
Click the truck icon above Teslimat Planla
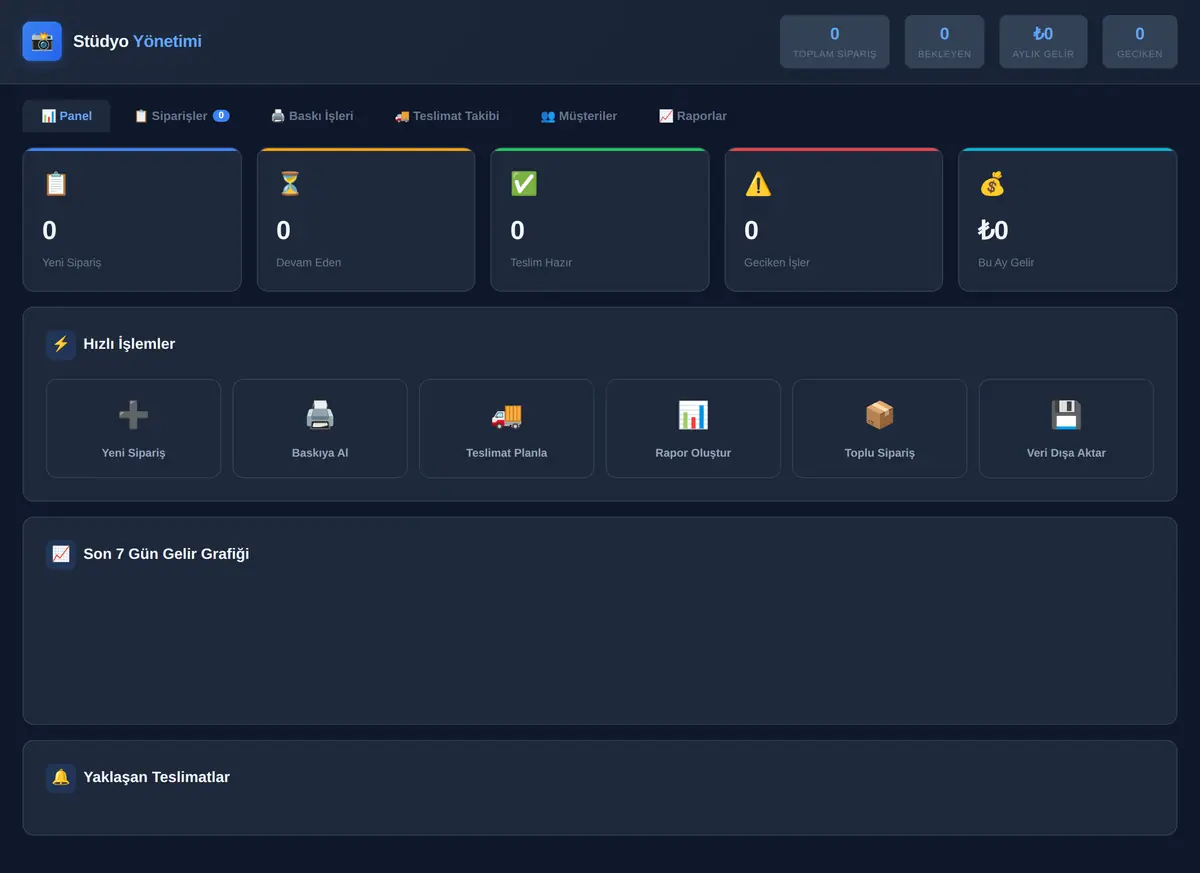[x=506, y=415]
